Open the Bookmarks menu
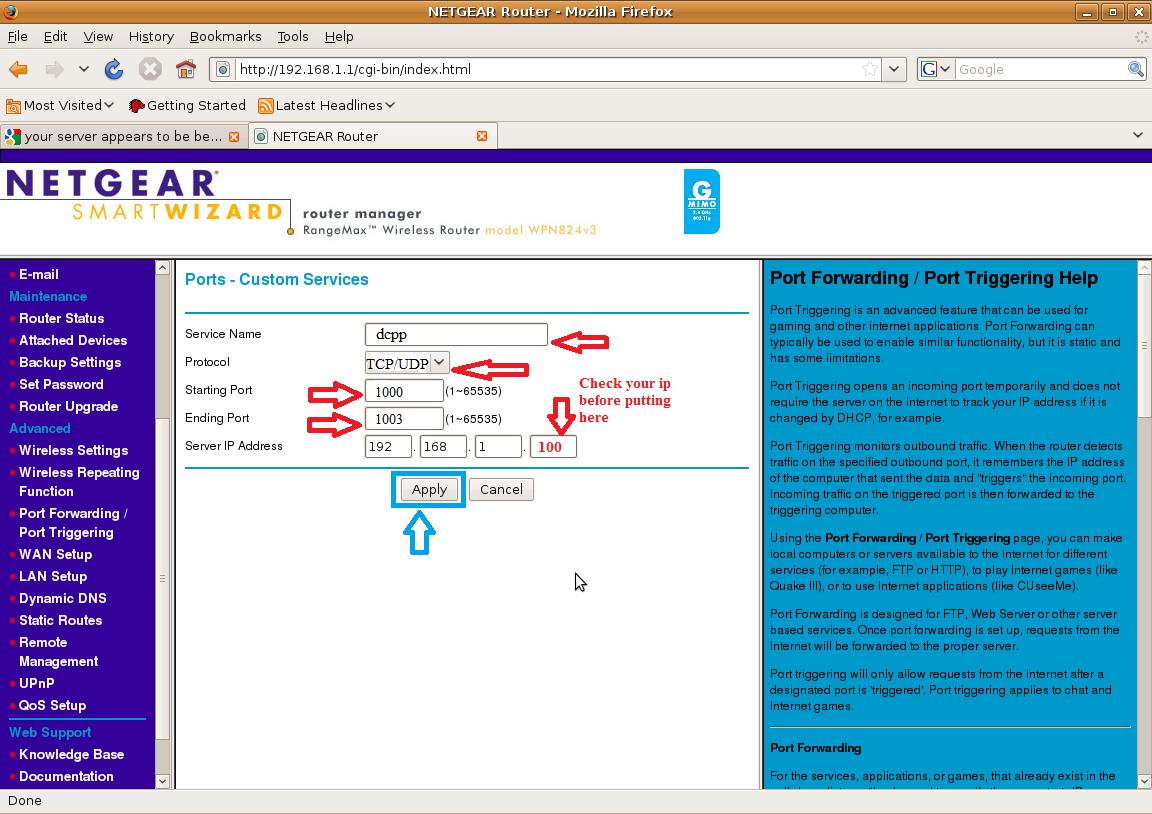The height and width of the screenshot is (814, 1152). (x=226, y=37)
